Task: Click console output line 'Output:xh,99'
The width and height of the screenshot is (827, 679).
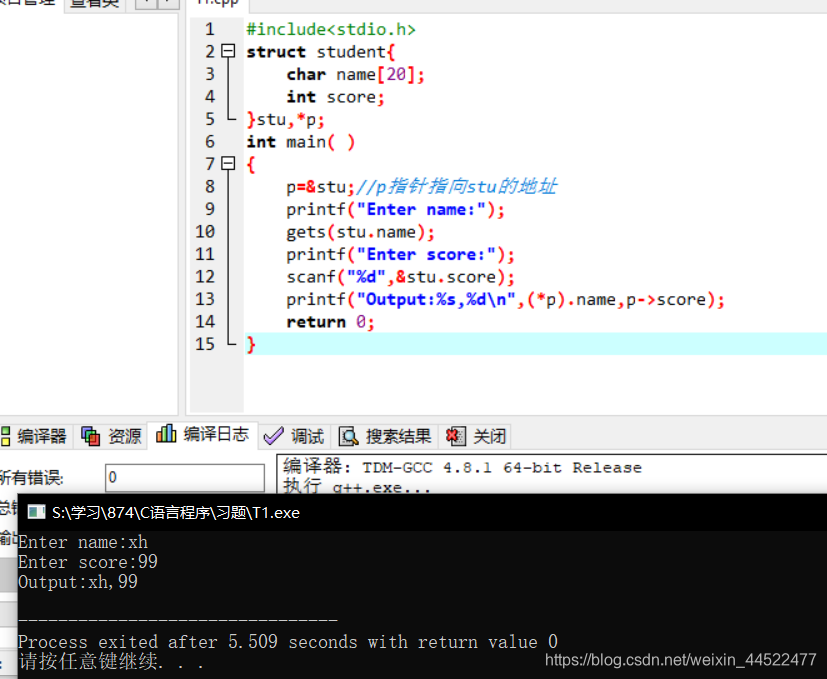Action: click(x=78, y=582)
